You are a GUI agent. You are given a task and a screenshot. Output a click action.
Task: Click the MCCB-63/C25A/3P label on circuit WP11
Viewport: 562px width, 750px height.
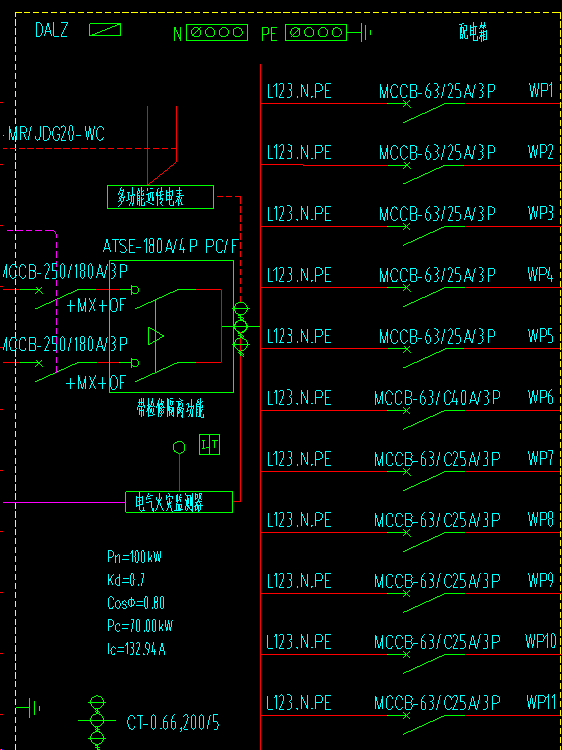click(x=437, y=703)
